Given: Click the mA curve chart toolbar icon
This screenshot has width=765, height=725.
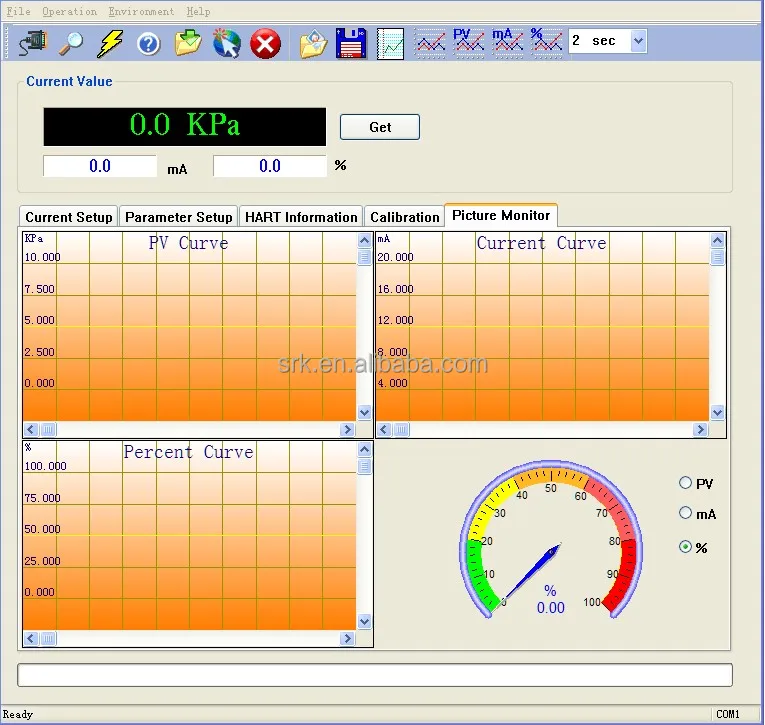Looking at the screenshot, I should click(x=508, y=41).
